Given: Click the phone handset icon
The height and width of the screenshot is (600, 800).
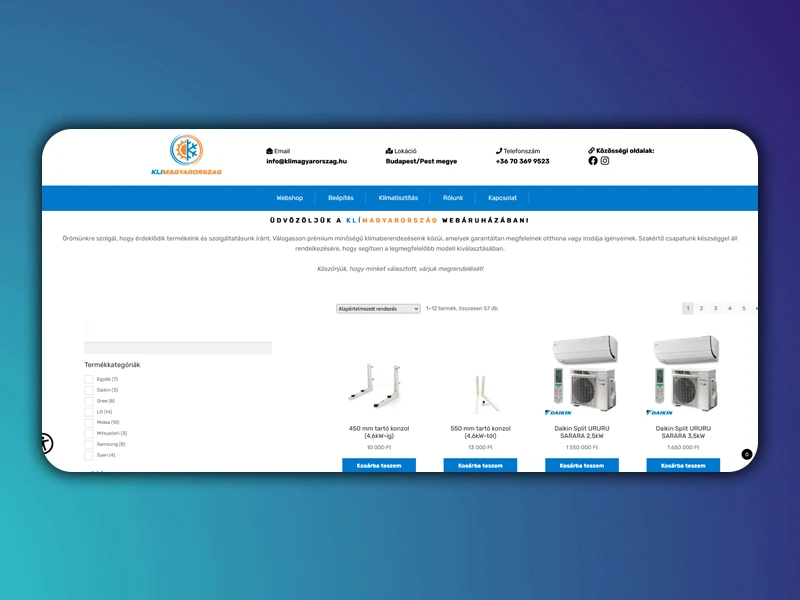Looking at the screenshot, I should (498, 151).
